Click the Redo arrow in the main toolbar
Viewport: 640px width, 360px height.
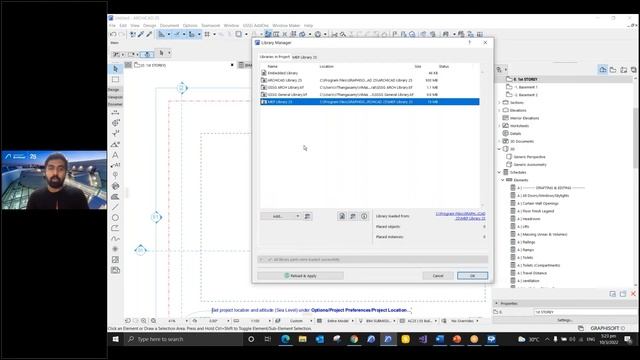coord(121,34)
